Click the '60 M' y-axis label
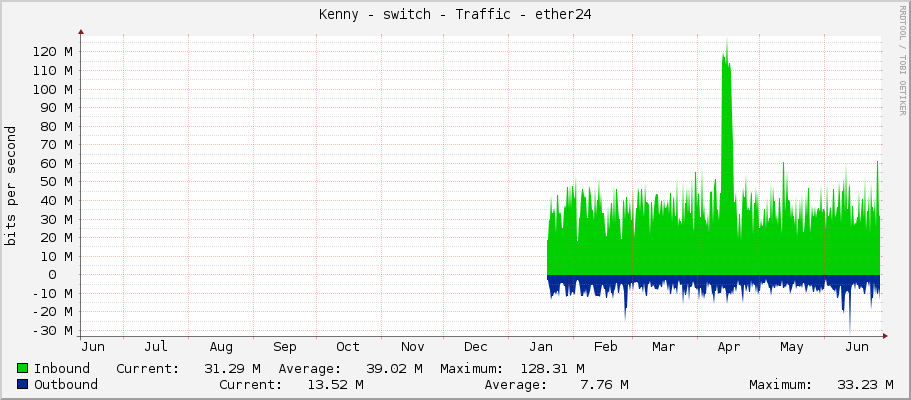 pyautogui.click(x=56, y=163)
